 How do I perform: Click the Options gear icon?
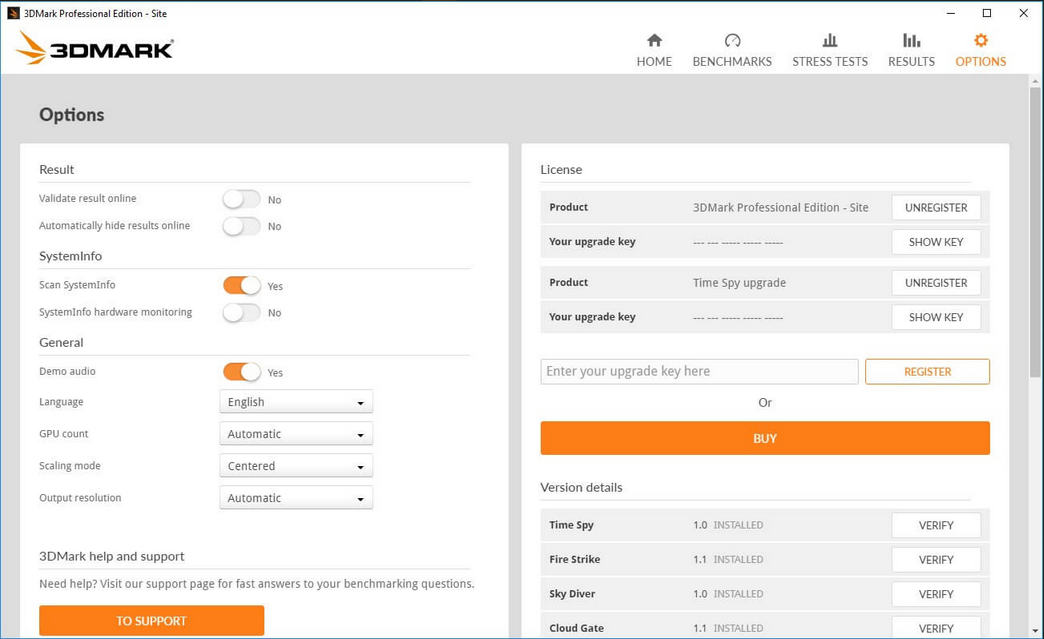(981, 41)
